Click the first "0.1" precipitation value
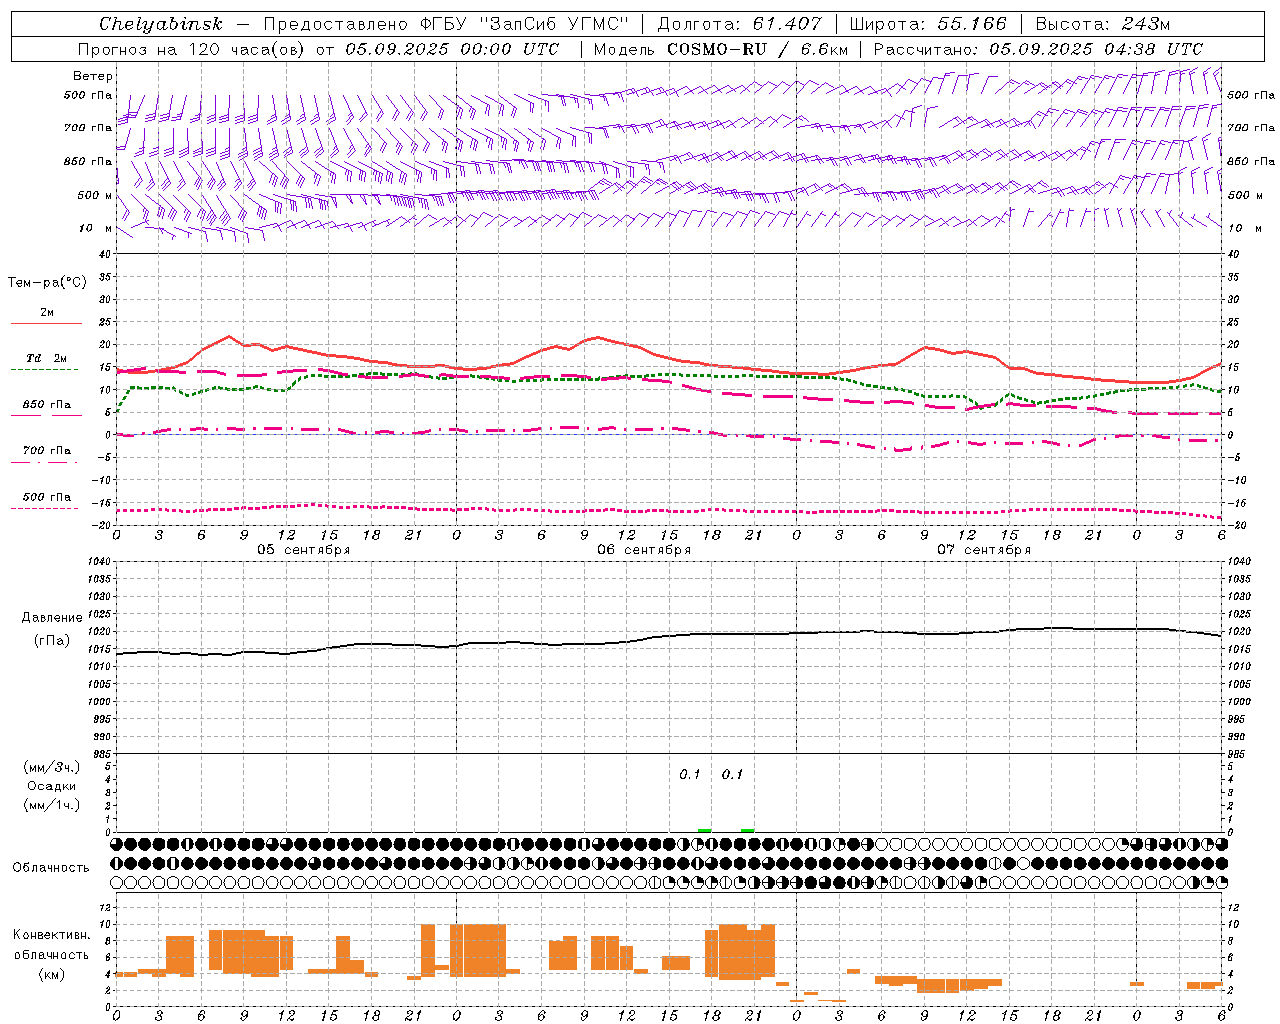1280x1024 pixels. point(690,775)
